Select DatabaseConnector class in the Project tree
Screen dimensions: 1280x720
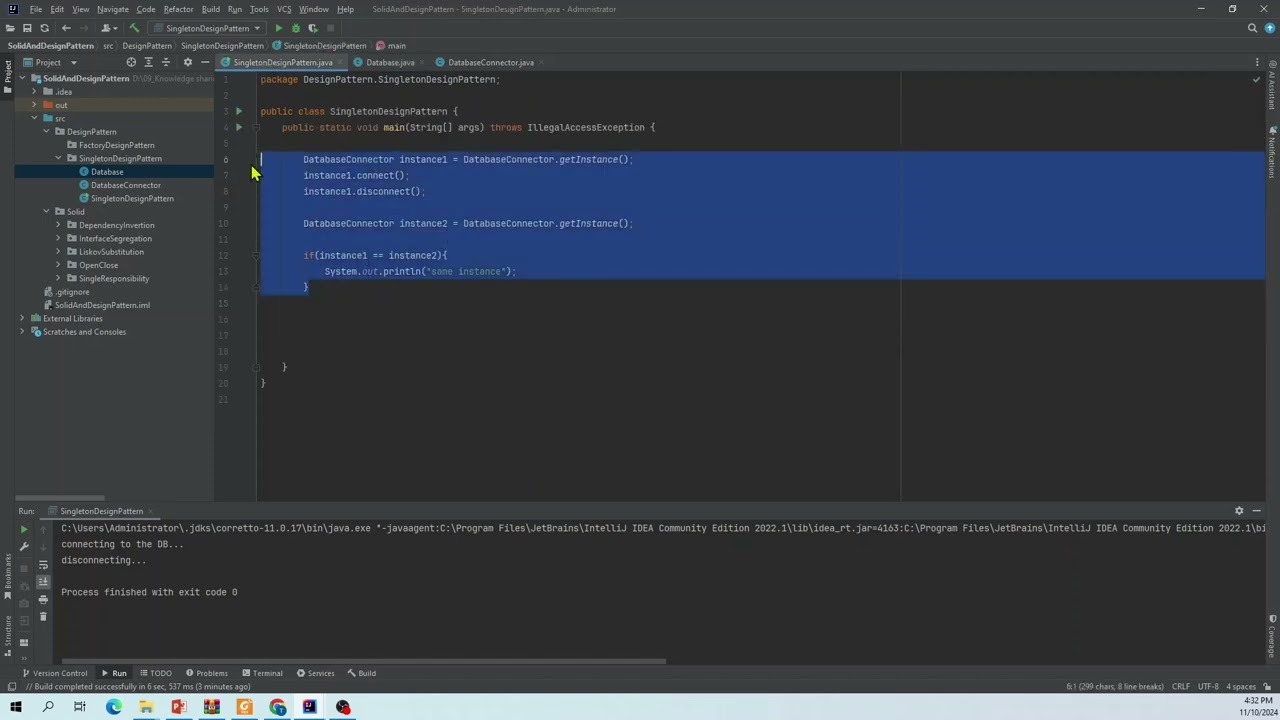pyautogui.click(x=125, y=185)
